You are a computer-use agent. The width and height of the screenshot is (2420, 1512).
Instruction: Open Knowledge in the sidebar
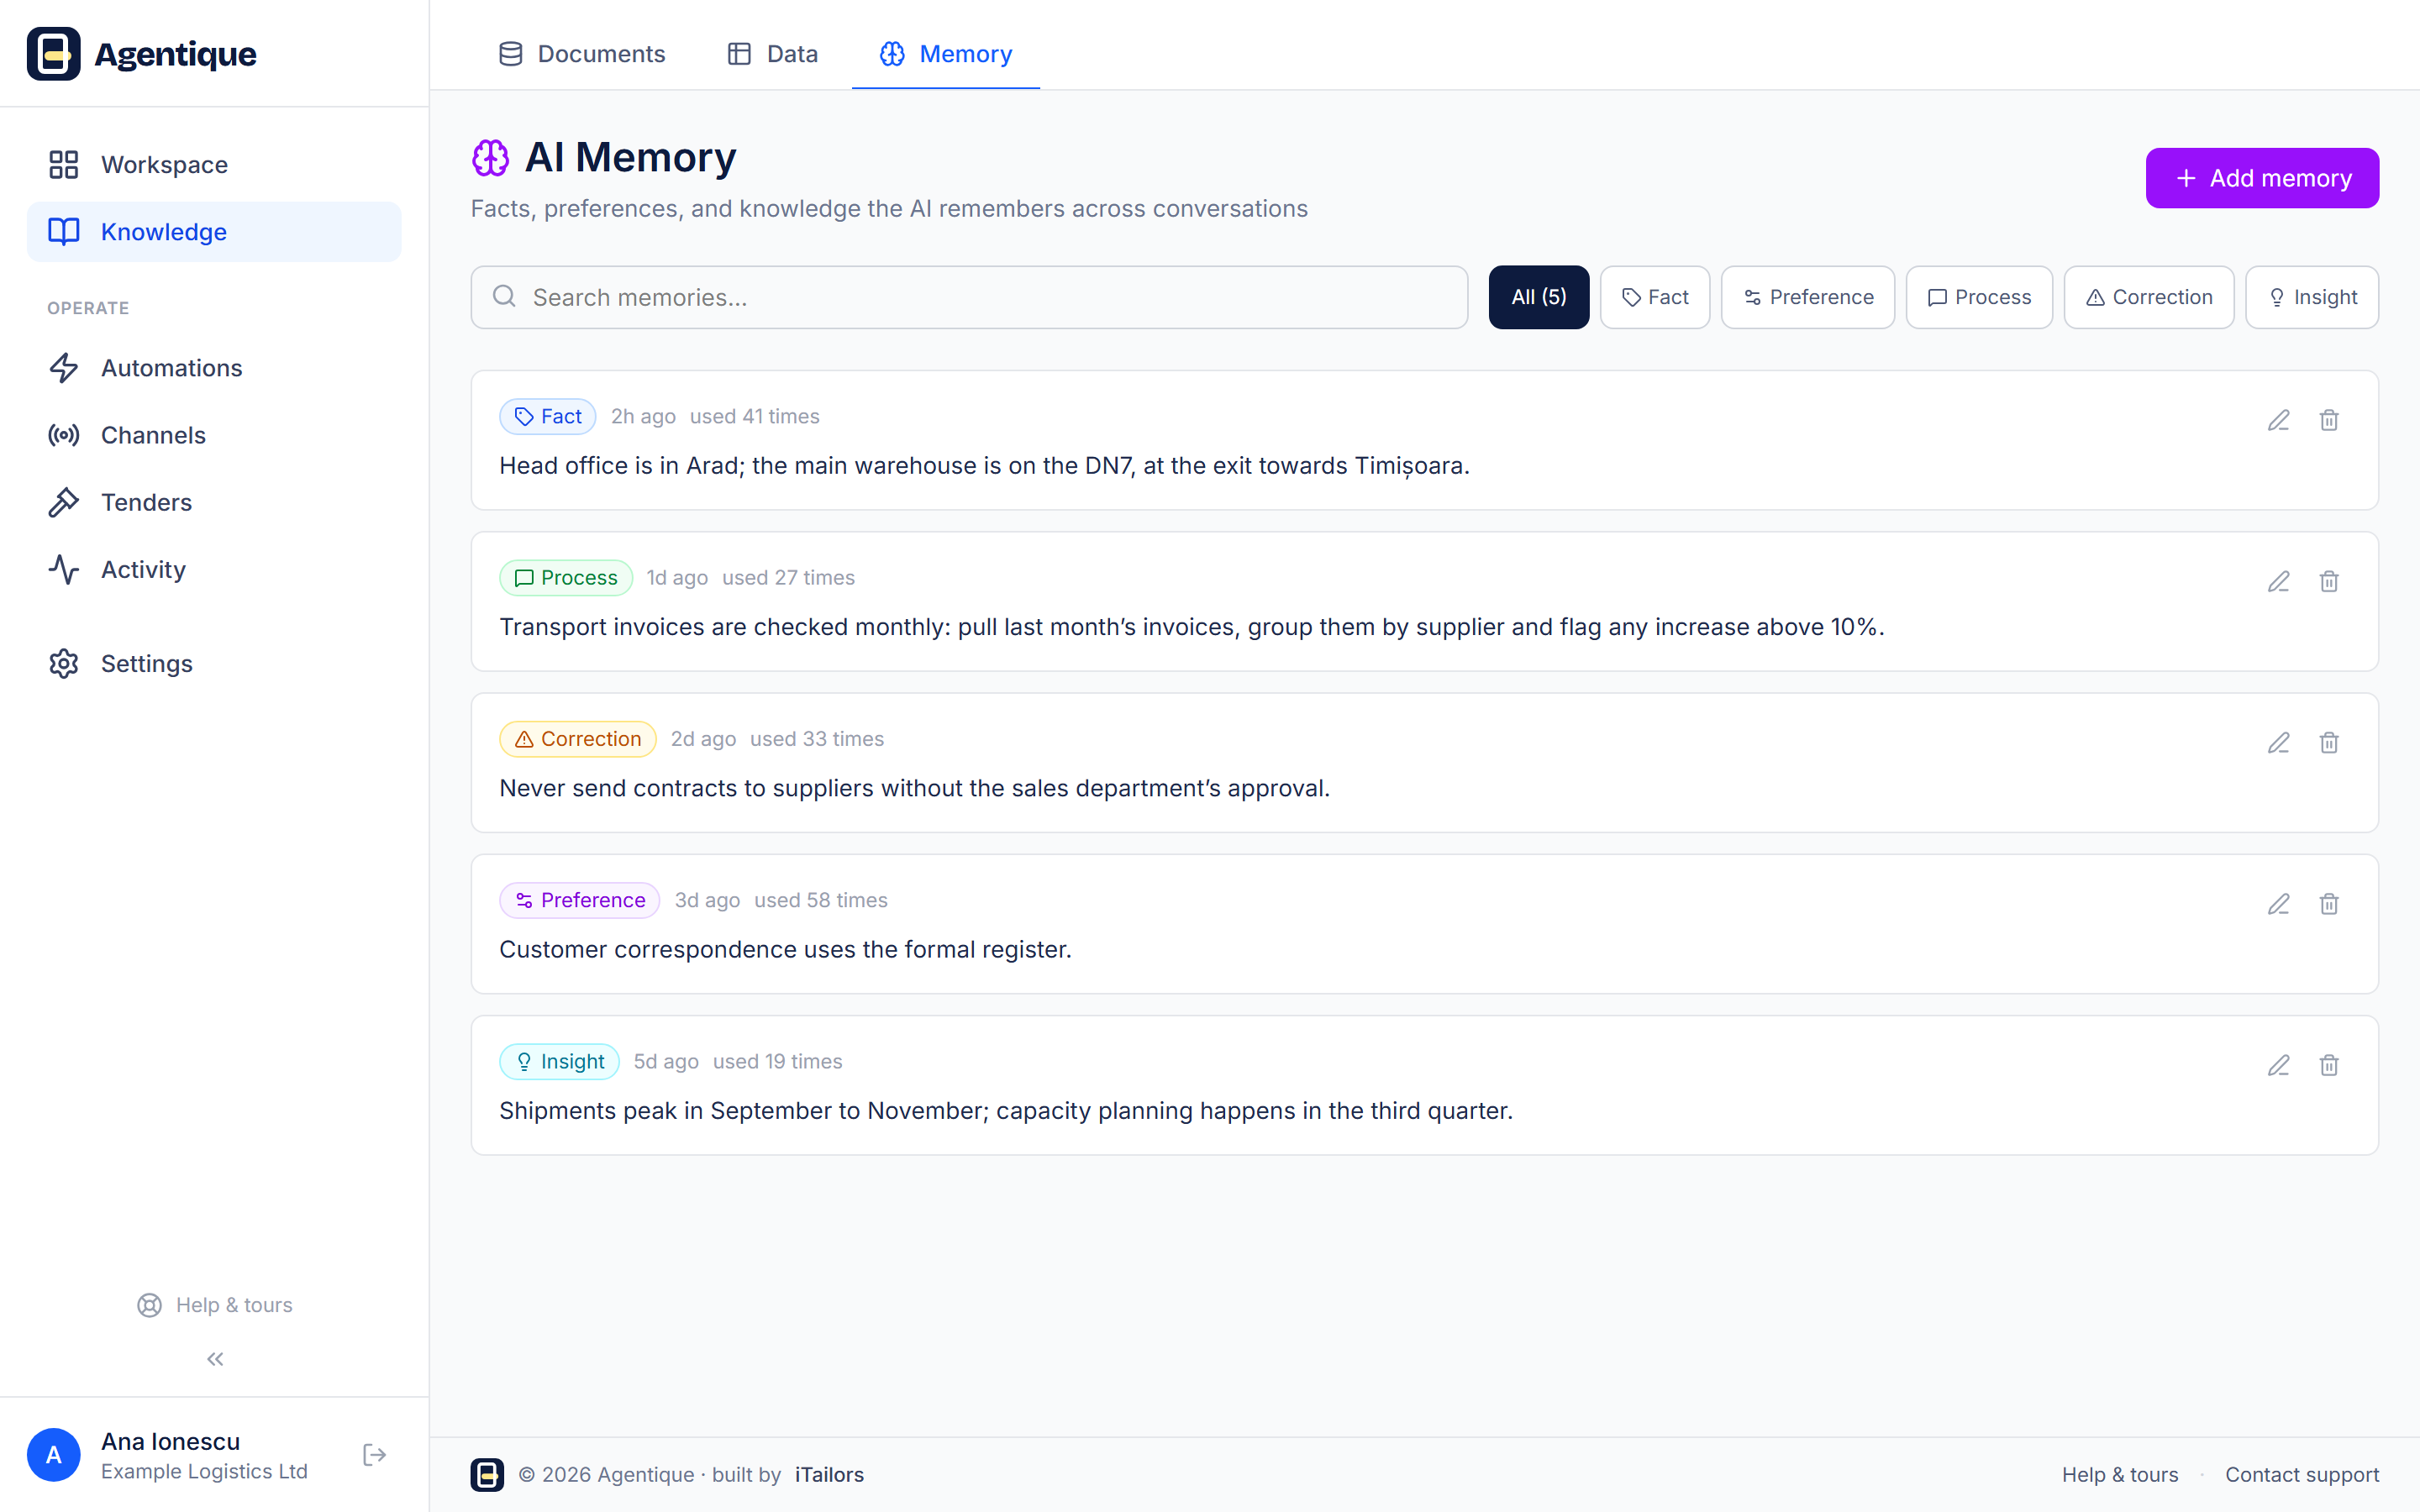click(x=214, y=232)
